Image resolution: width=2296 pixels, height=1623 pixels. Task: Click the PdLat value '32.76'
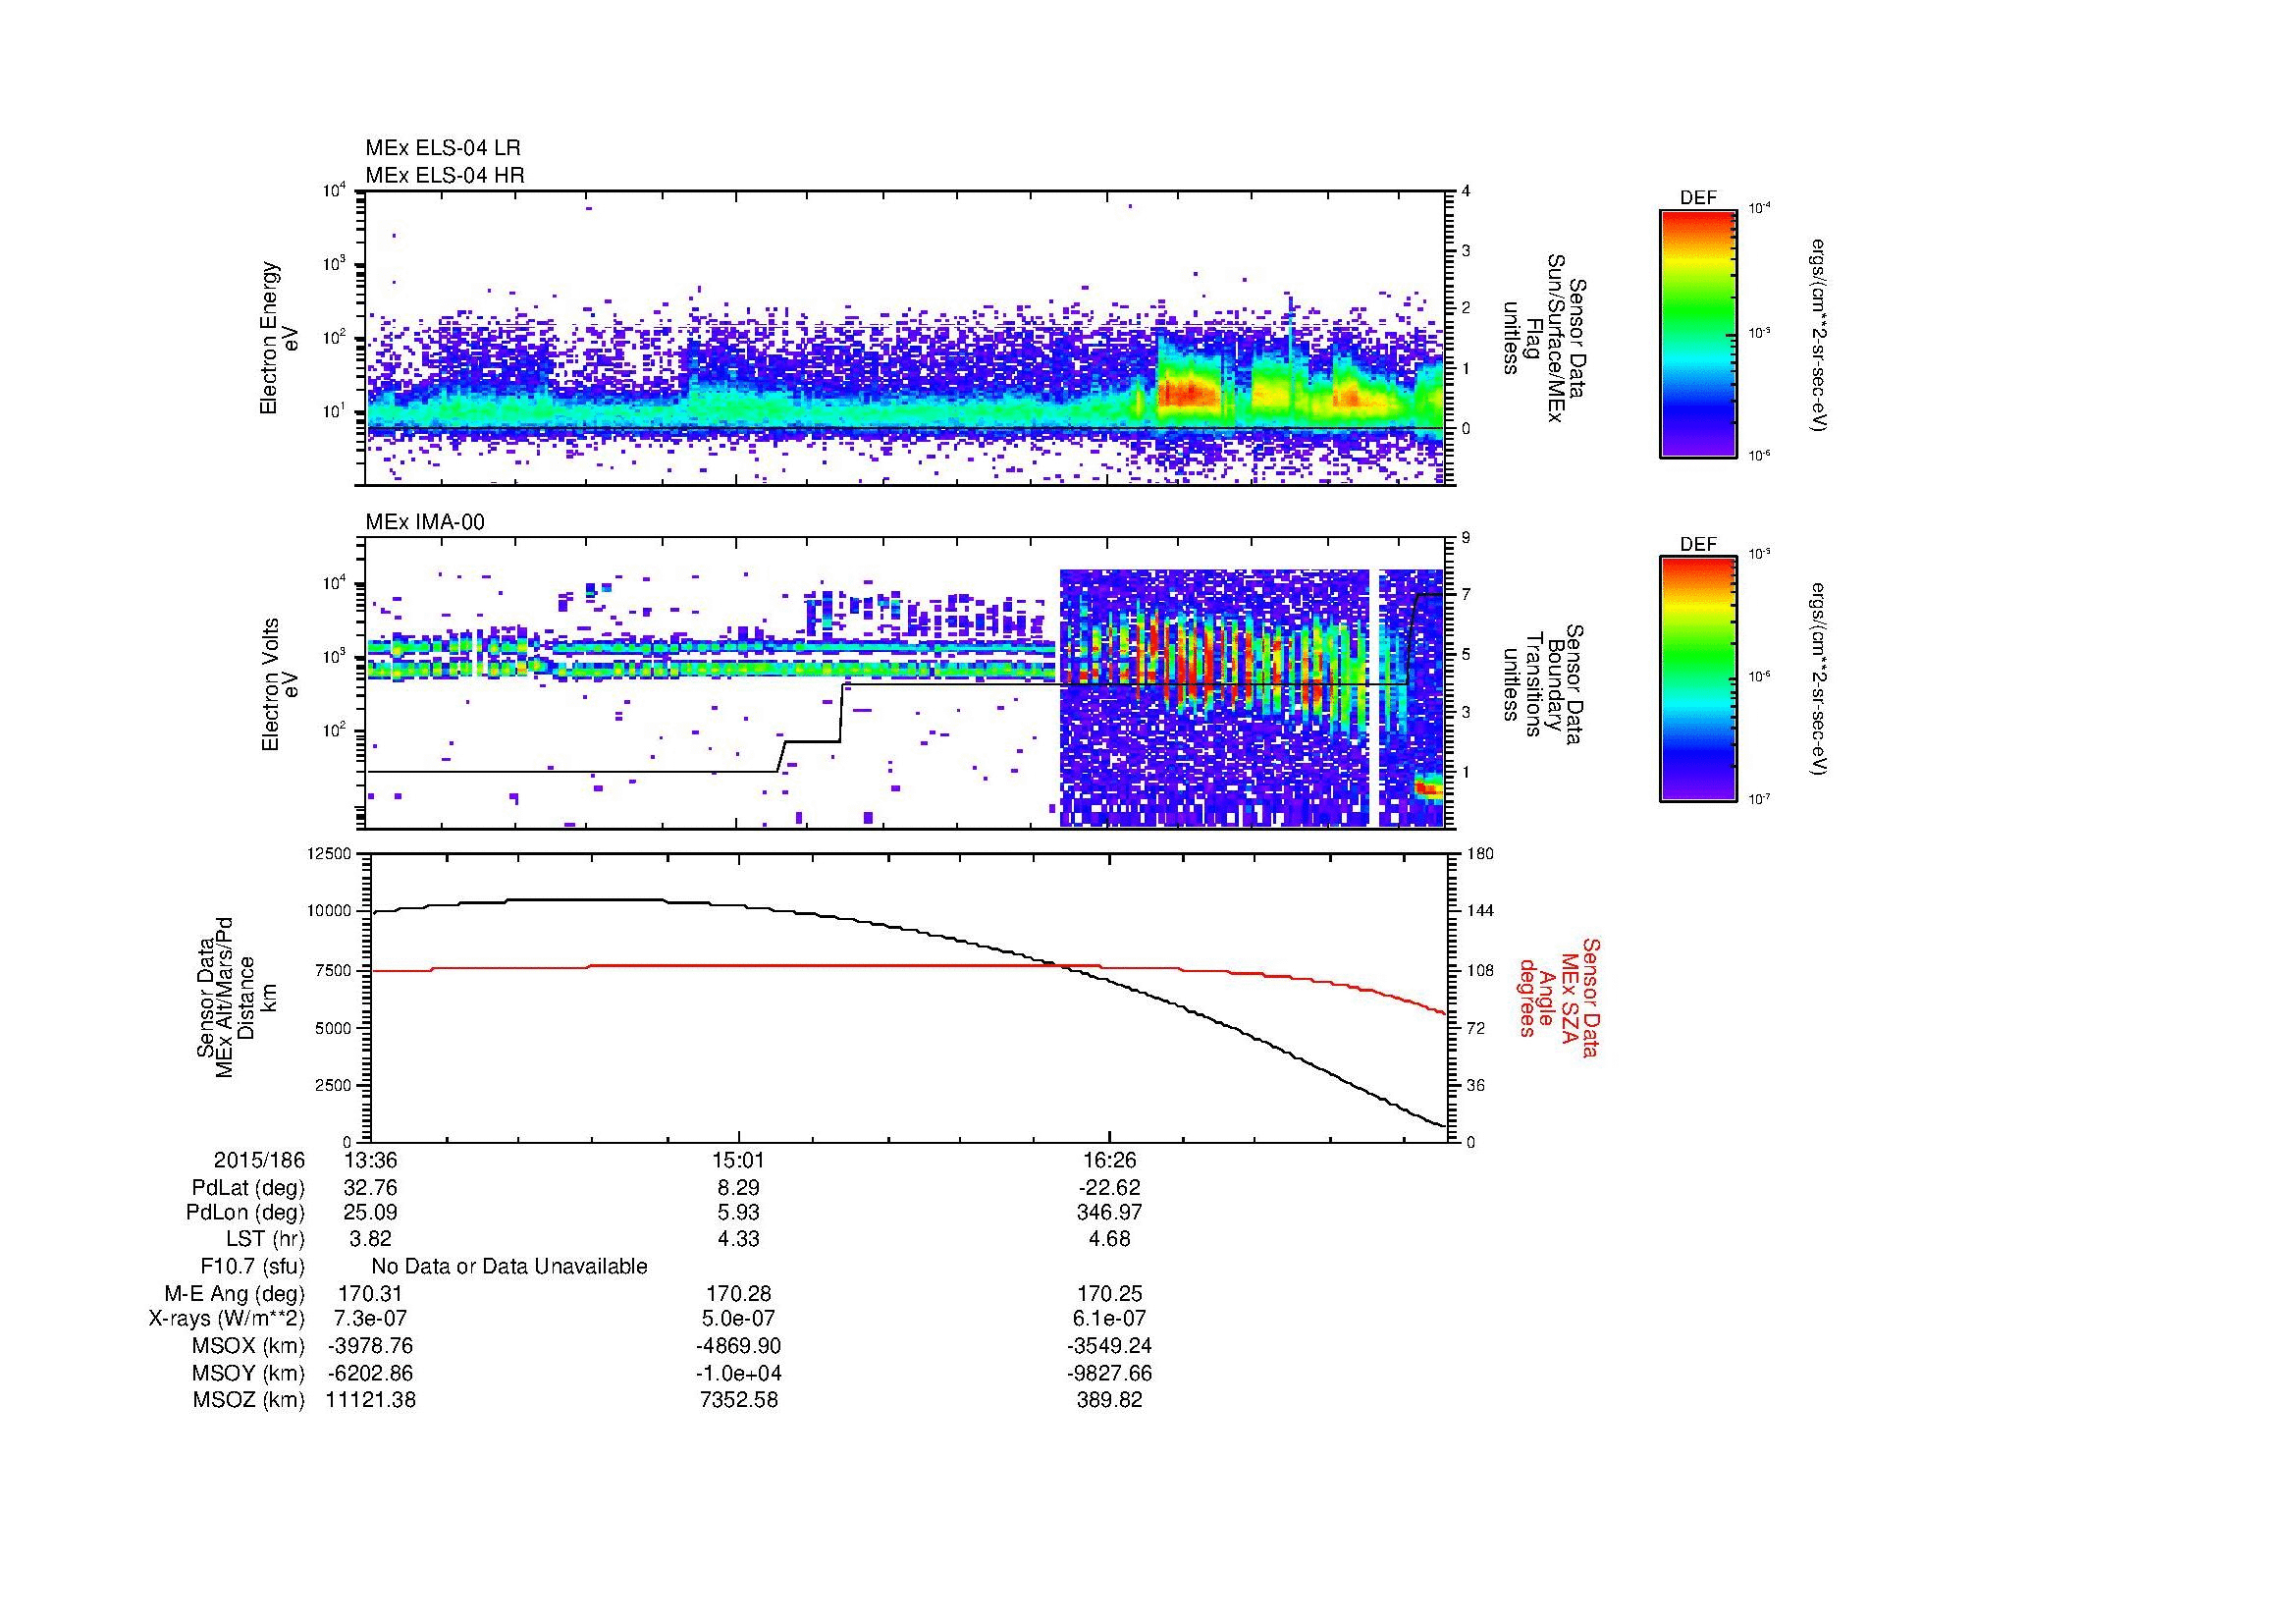coord(370,1188)
